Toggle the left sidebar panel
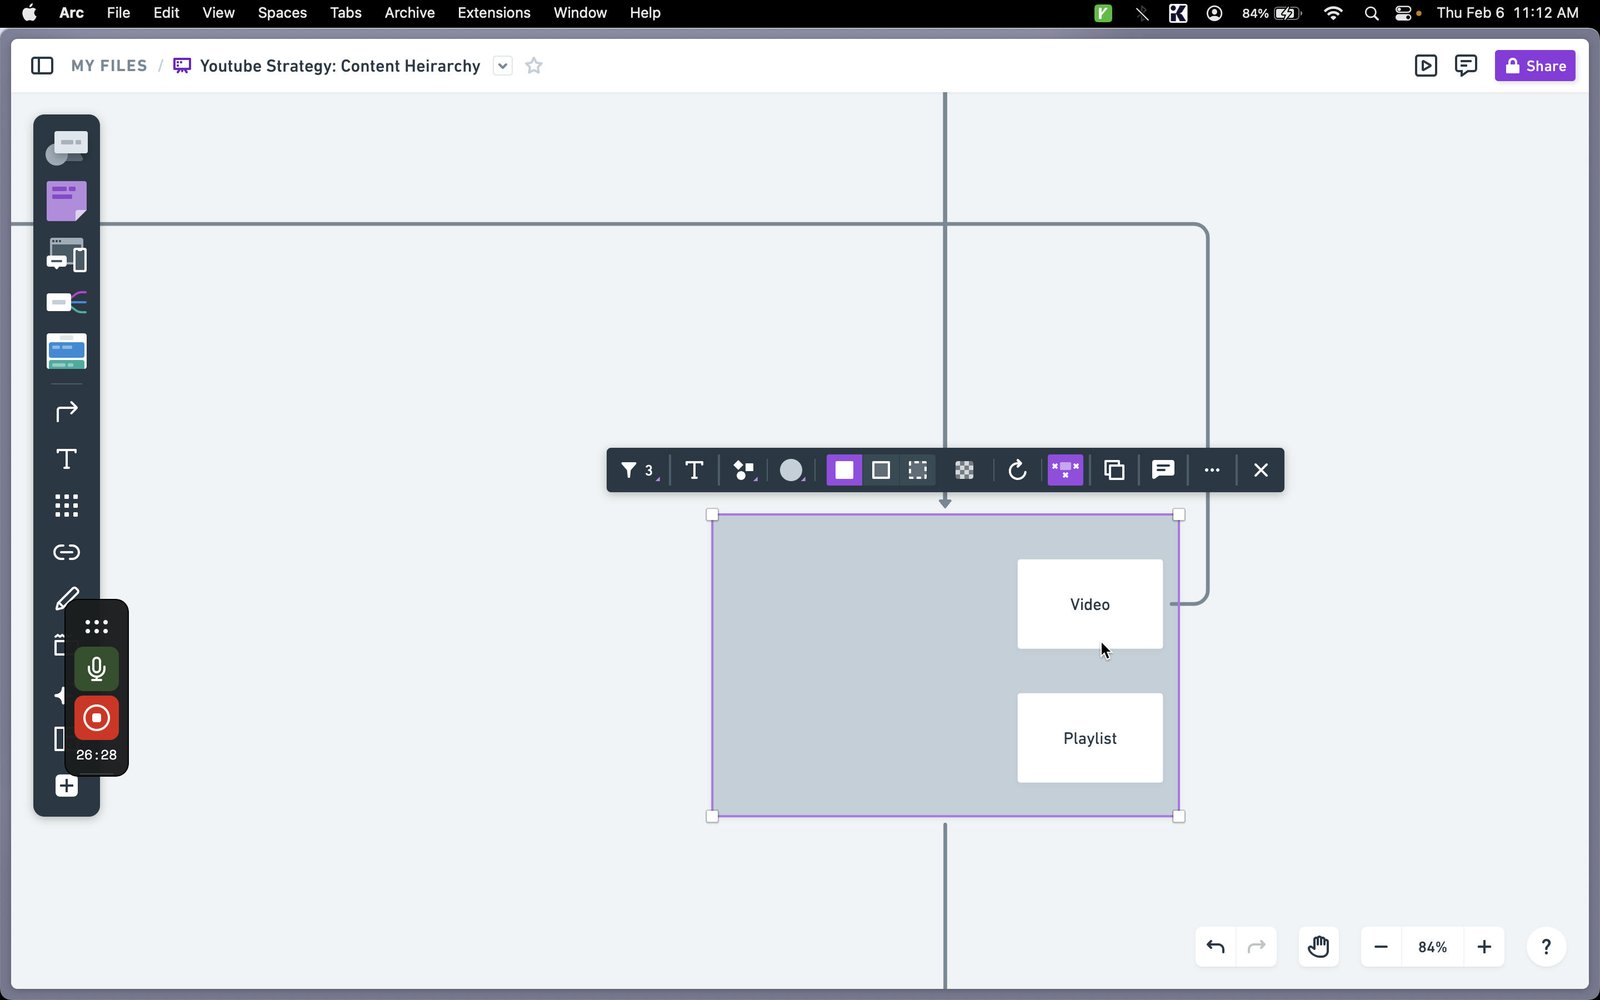The height and width of the screenshot is (1000, 1600). pyautogui.click(x=42, y=66)
